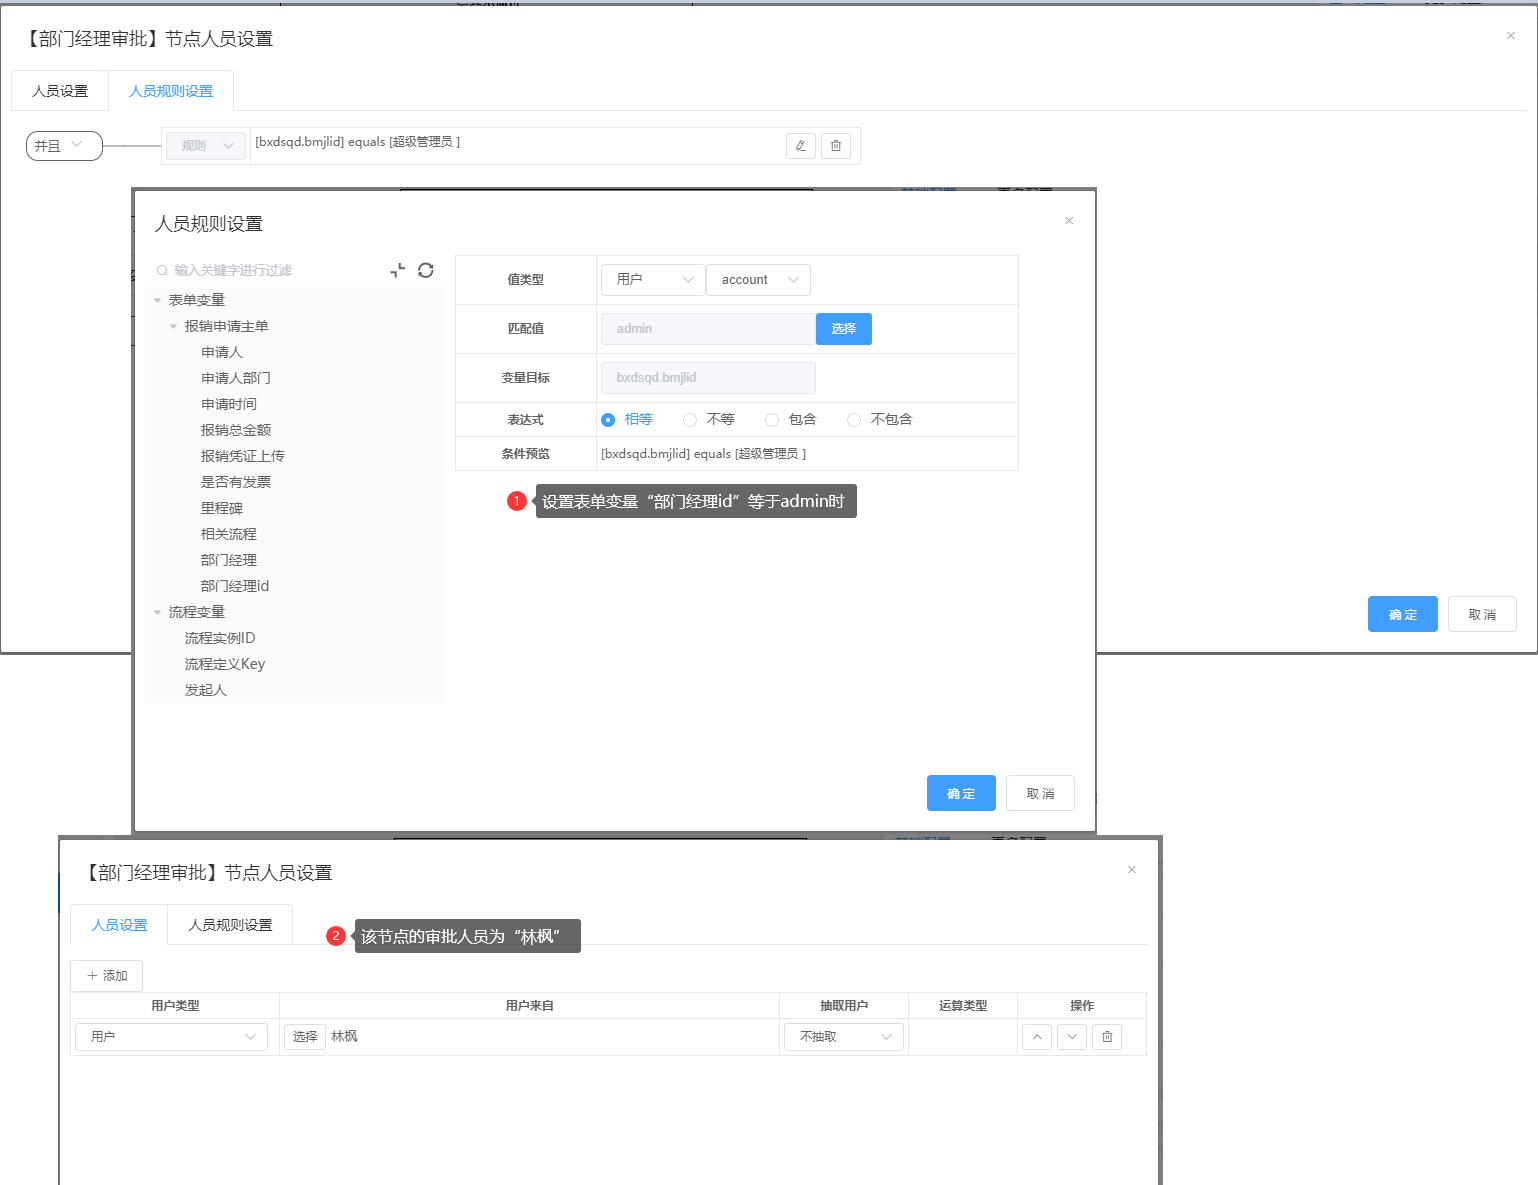The width and height of the screenshot is (1538, 1185).
Task: Expand the 不抽取 extract user dropdown
Action: tap(844, 1037)
